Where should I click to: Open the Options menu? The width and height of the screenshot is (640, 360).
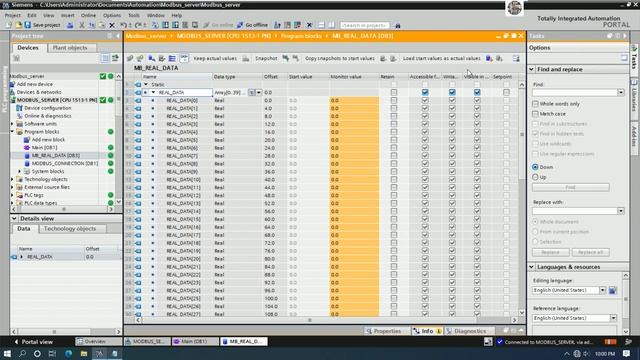coord(112,15)
